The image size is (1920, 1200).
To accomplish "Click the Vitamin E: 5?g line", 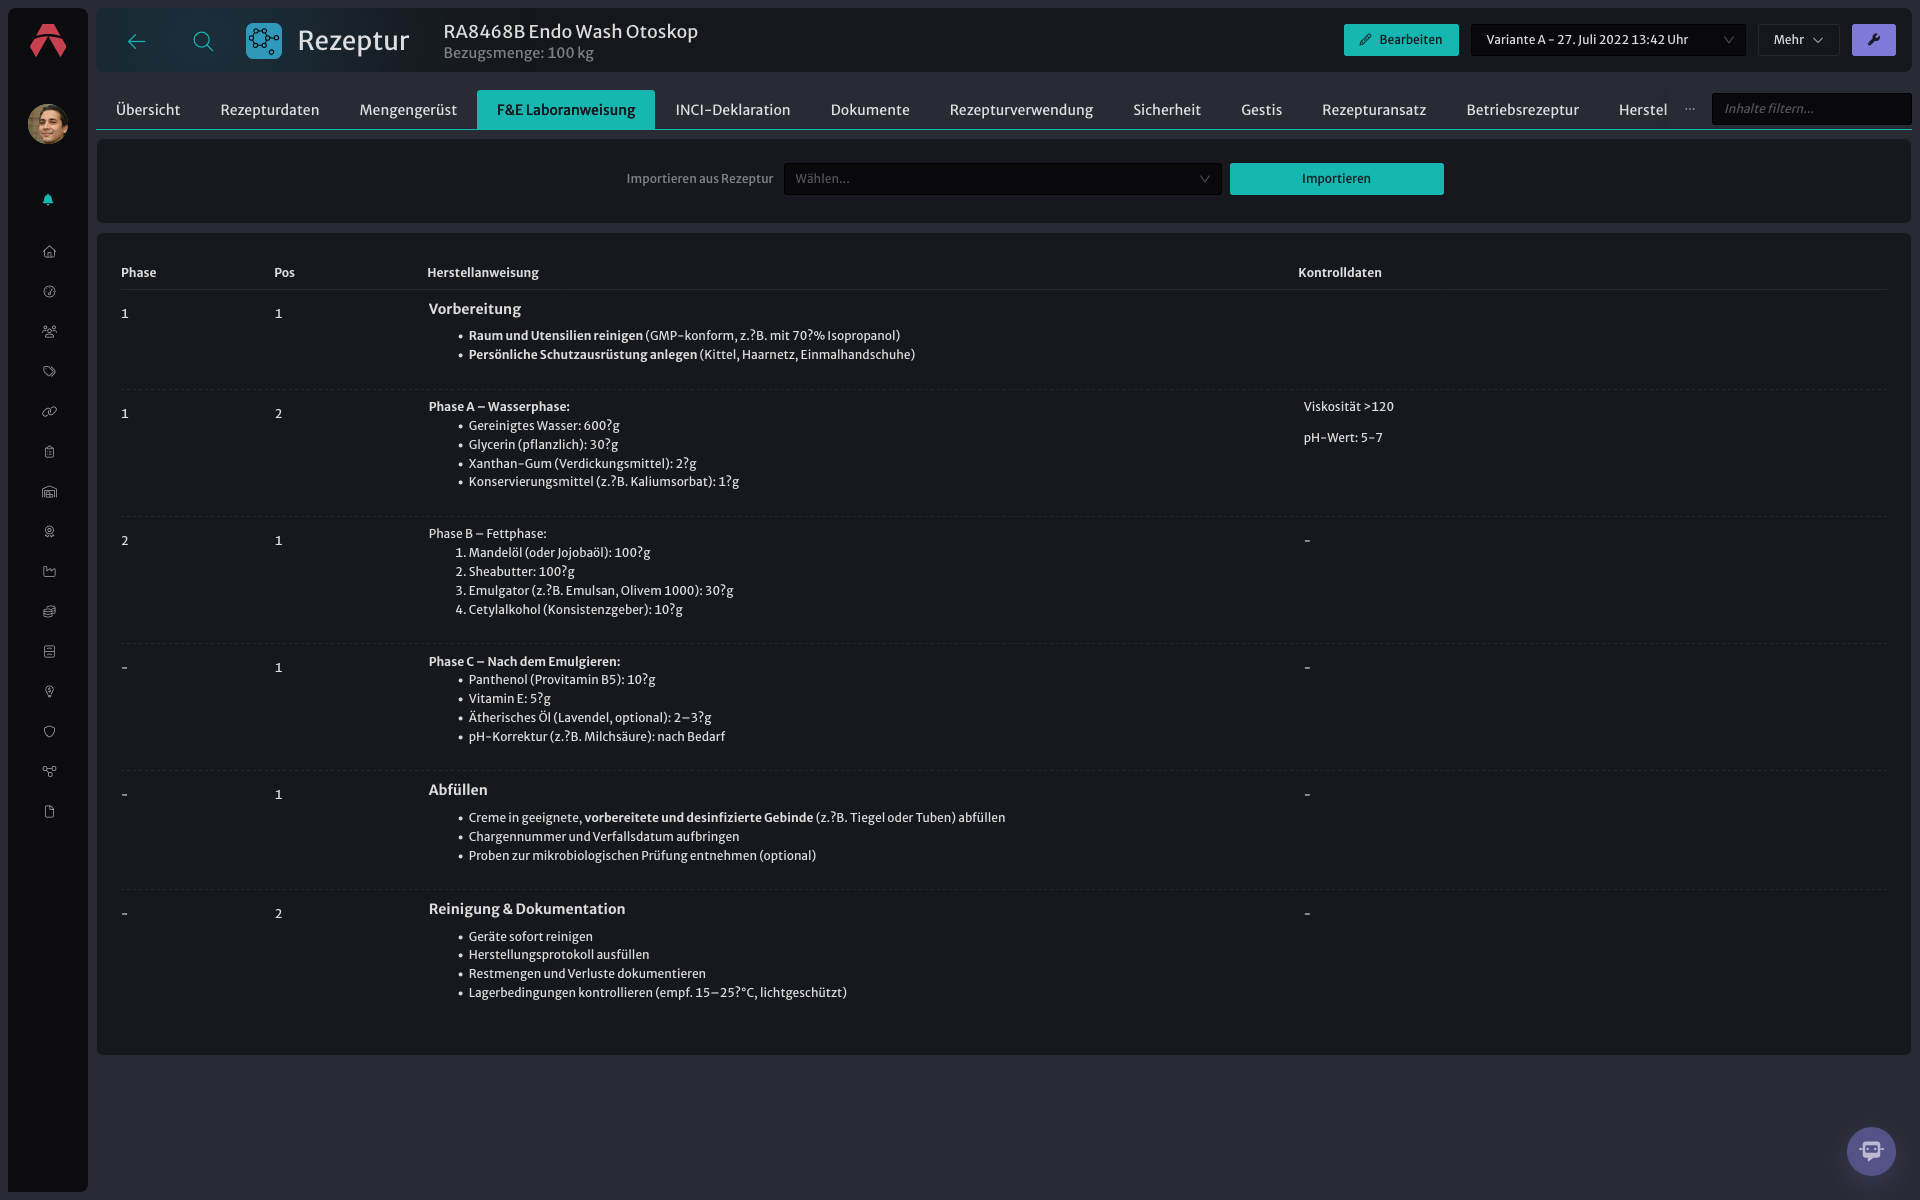I will pyautogui.click(x=510, y=699).
